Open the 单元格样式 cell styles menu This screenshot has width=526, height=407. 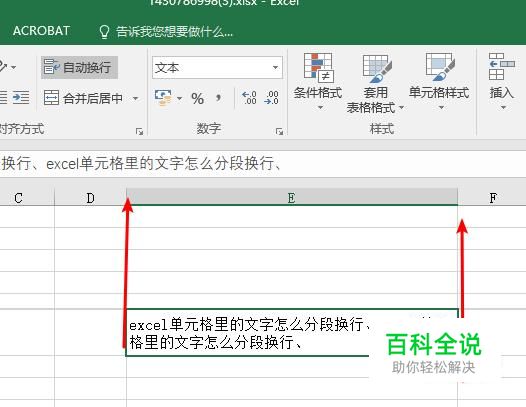pyautogui.click(x=439, y=82)
